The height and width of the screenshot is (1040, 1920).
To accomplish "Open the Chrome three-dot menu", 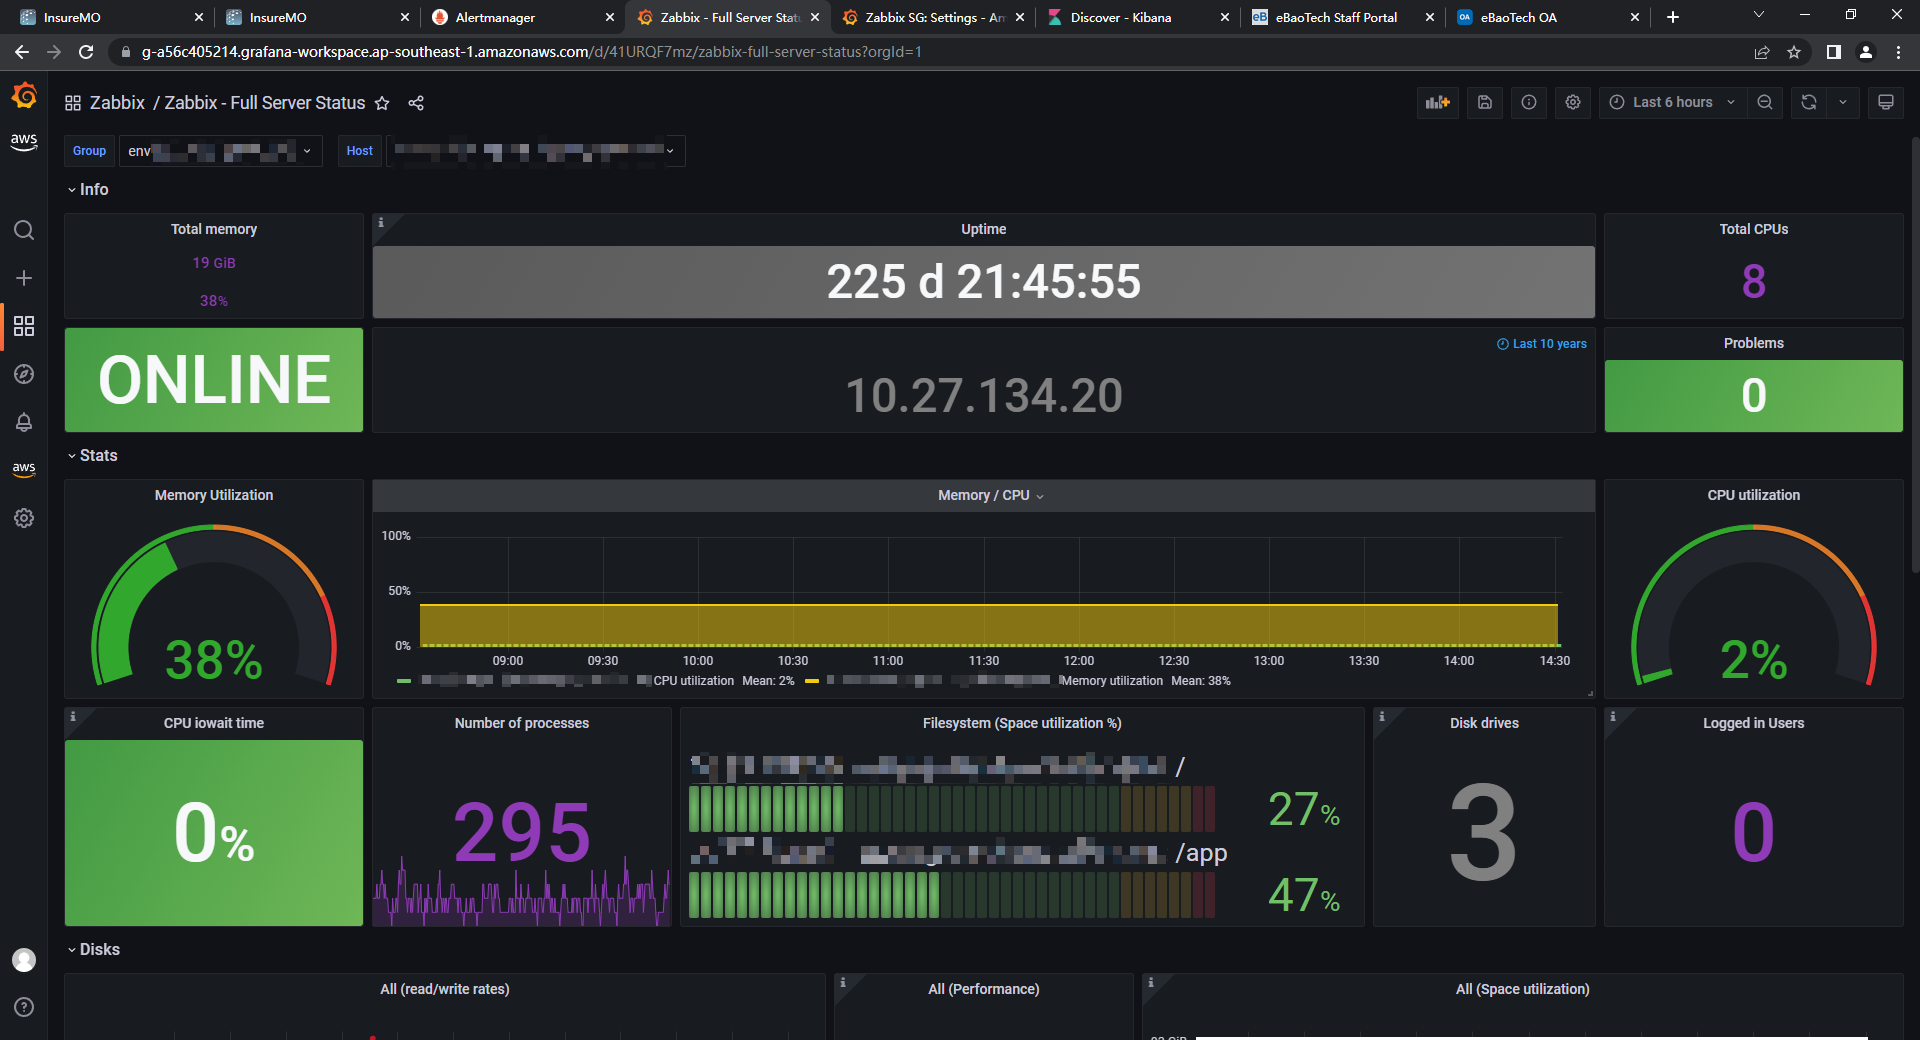I will tap(1898, 52).
